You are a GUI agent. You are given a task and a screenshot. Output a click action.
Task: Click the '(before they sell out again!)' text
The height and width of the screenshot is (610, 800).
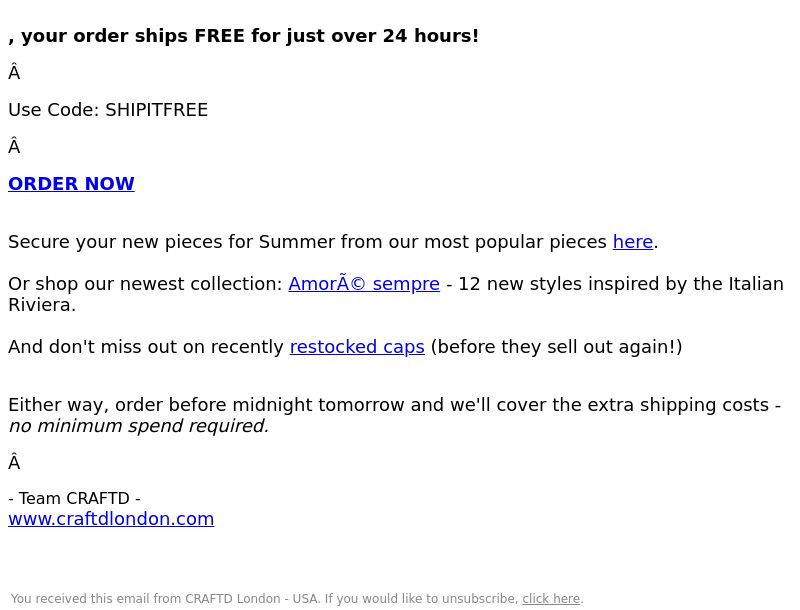(x=557, y=347)
